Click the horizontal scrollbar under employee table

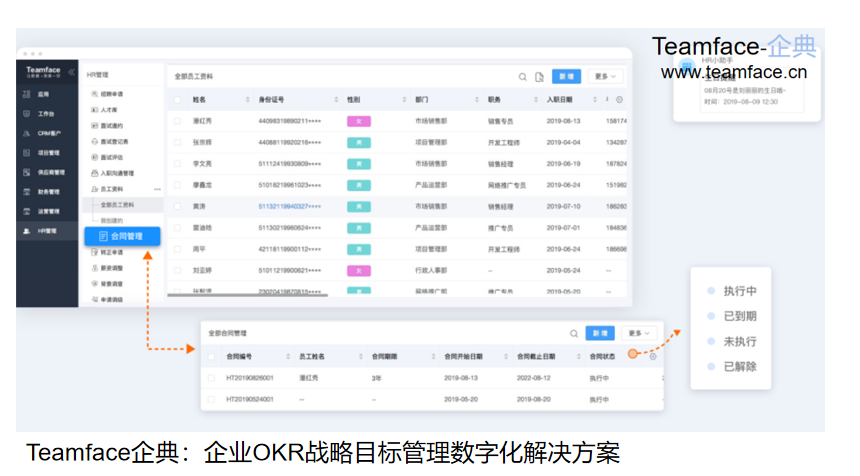click(248, 296)
